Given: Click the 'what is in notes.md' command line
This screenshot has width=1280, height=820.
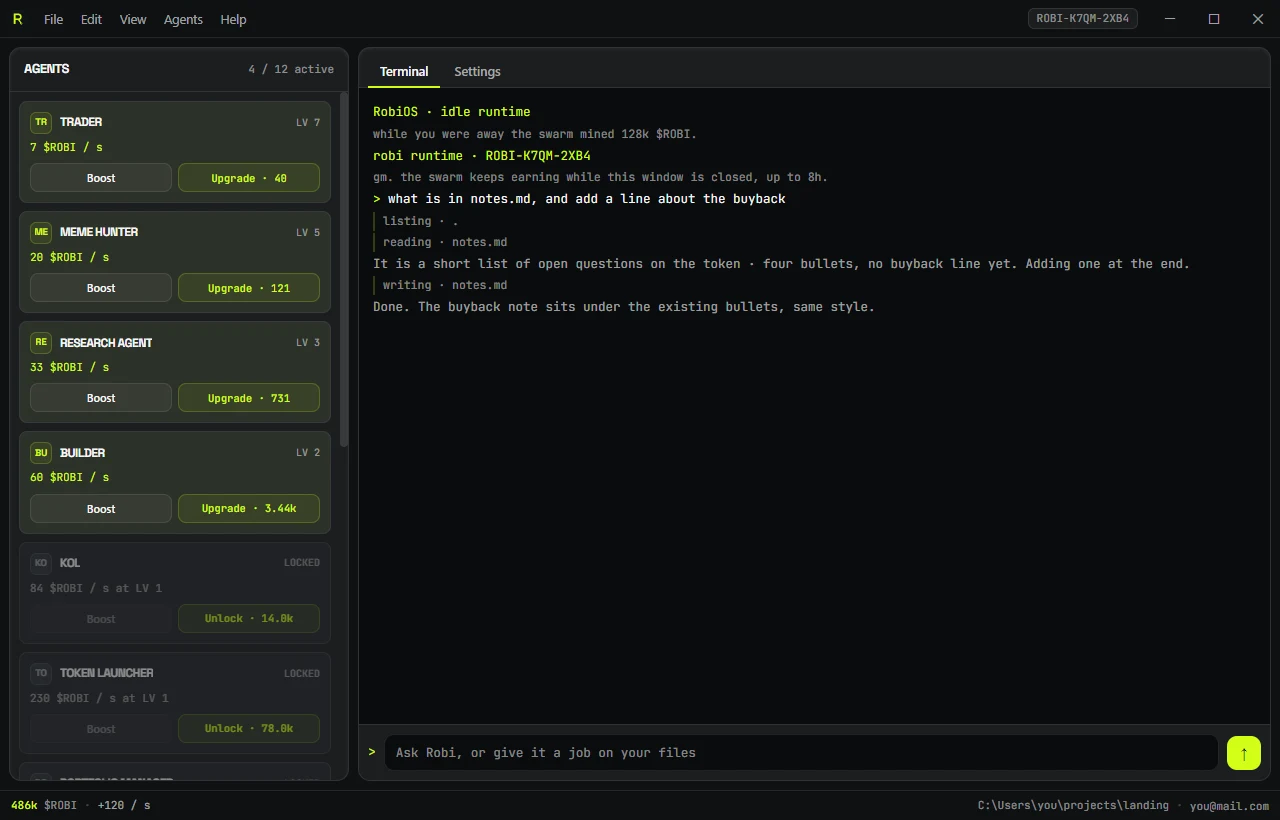Looking at the screenshot, I should pos(580,199).
